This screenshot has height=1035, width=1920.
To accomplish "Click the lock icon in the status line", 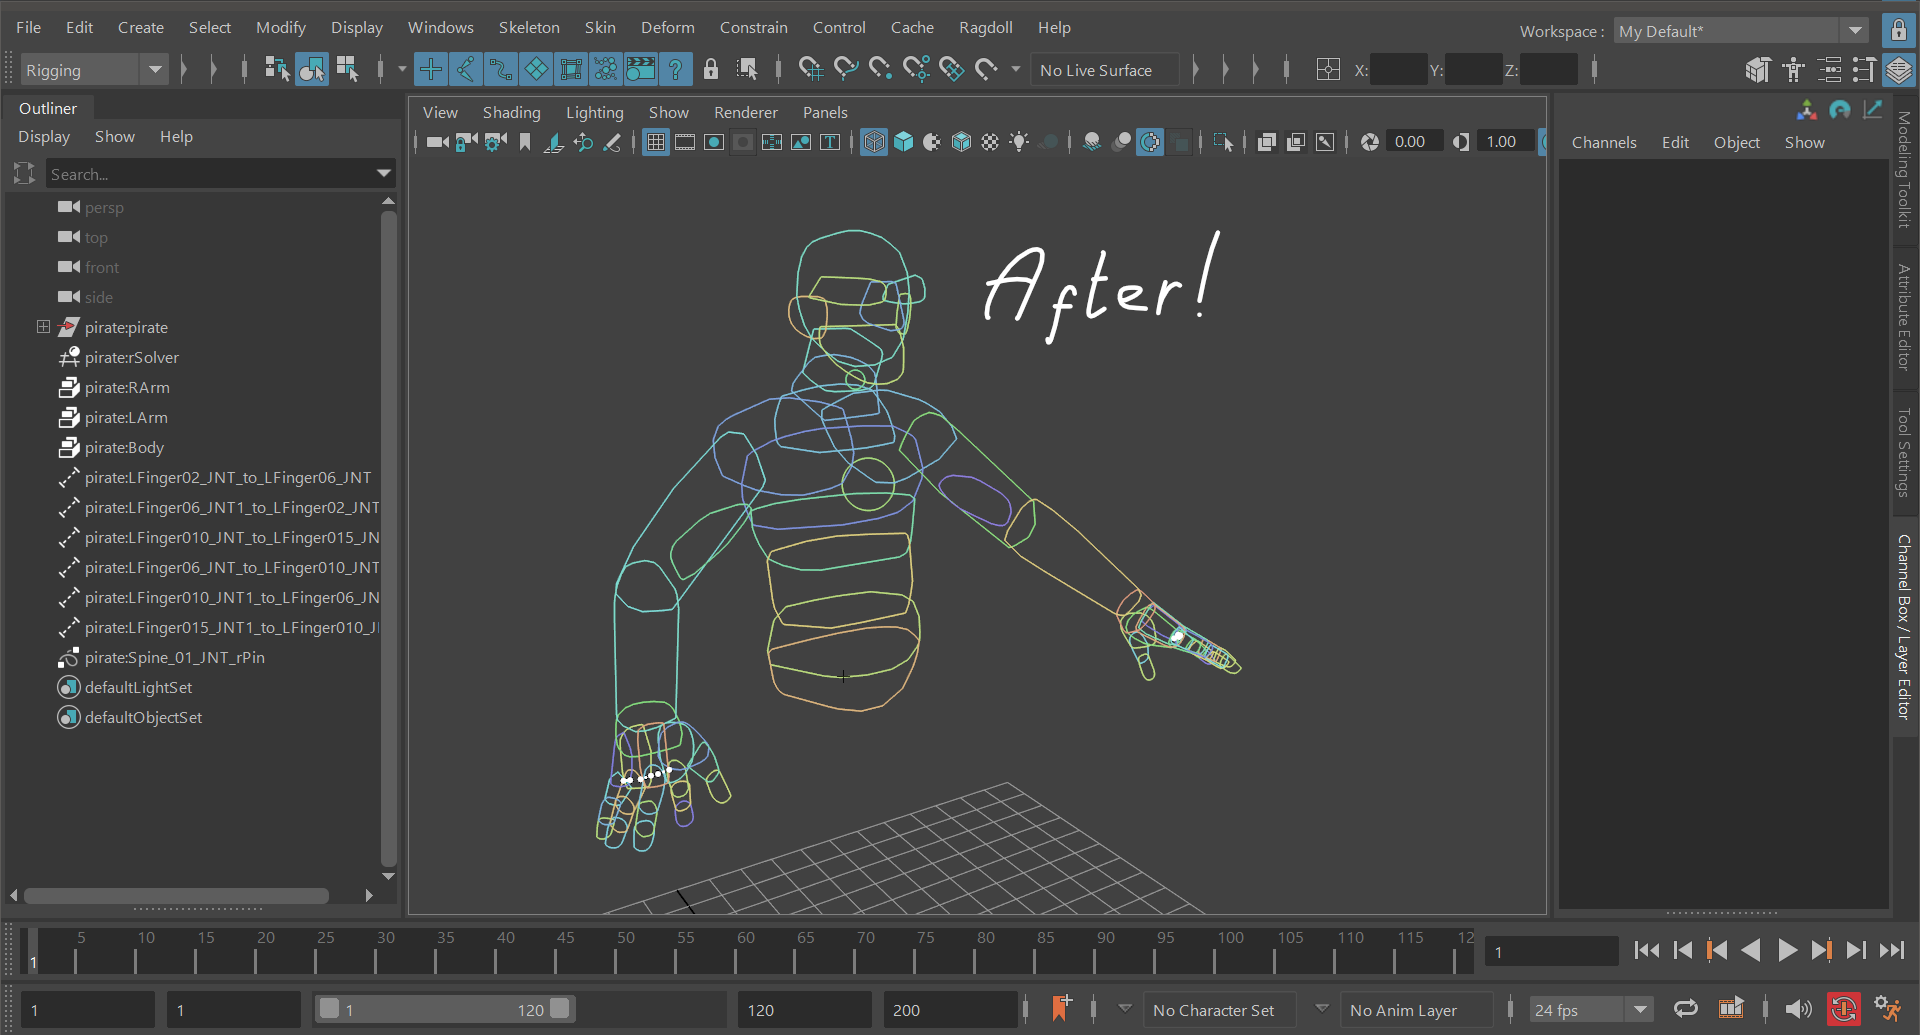I will coord(710,69).
